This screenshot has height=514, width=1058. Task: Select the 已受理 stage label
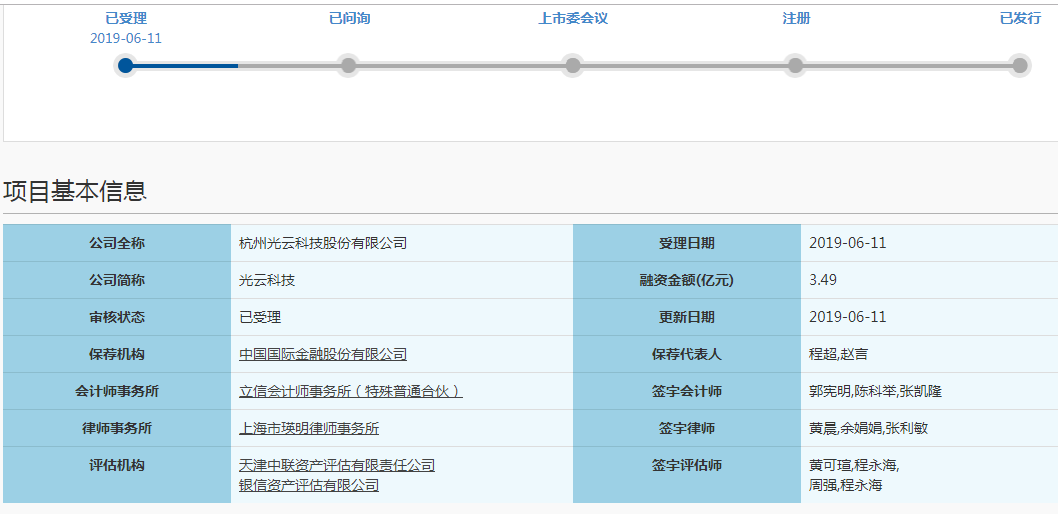tap(126, 18)
